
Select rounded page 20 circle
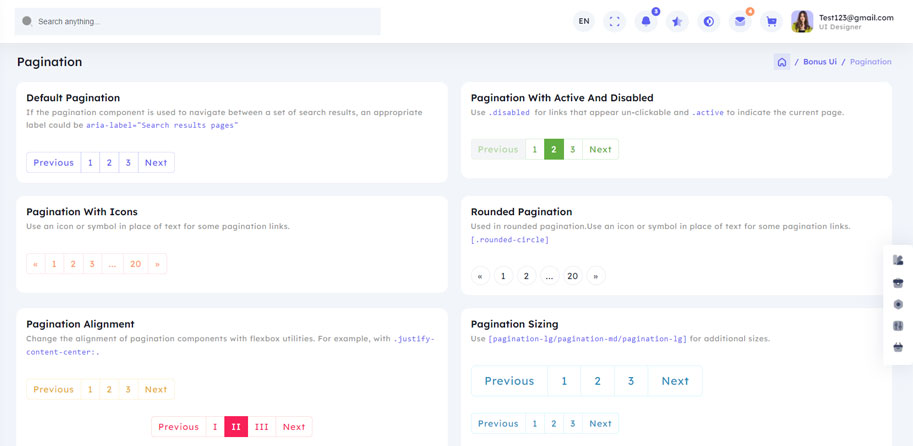(x=572, y=276)
